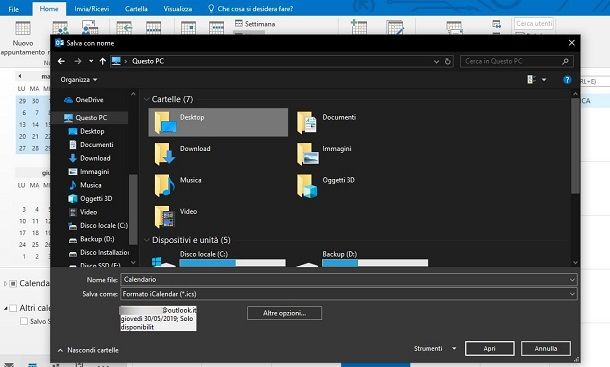Screen dimensions: 610x367
Task: Select OneDrive in the navigation pane
Action: (x=84, y=100)
